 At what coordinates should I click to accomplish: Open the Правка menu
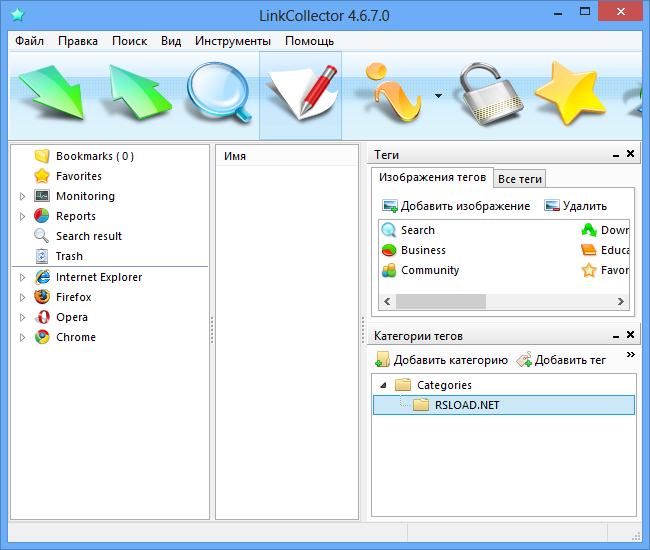point(78,41)
